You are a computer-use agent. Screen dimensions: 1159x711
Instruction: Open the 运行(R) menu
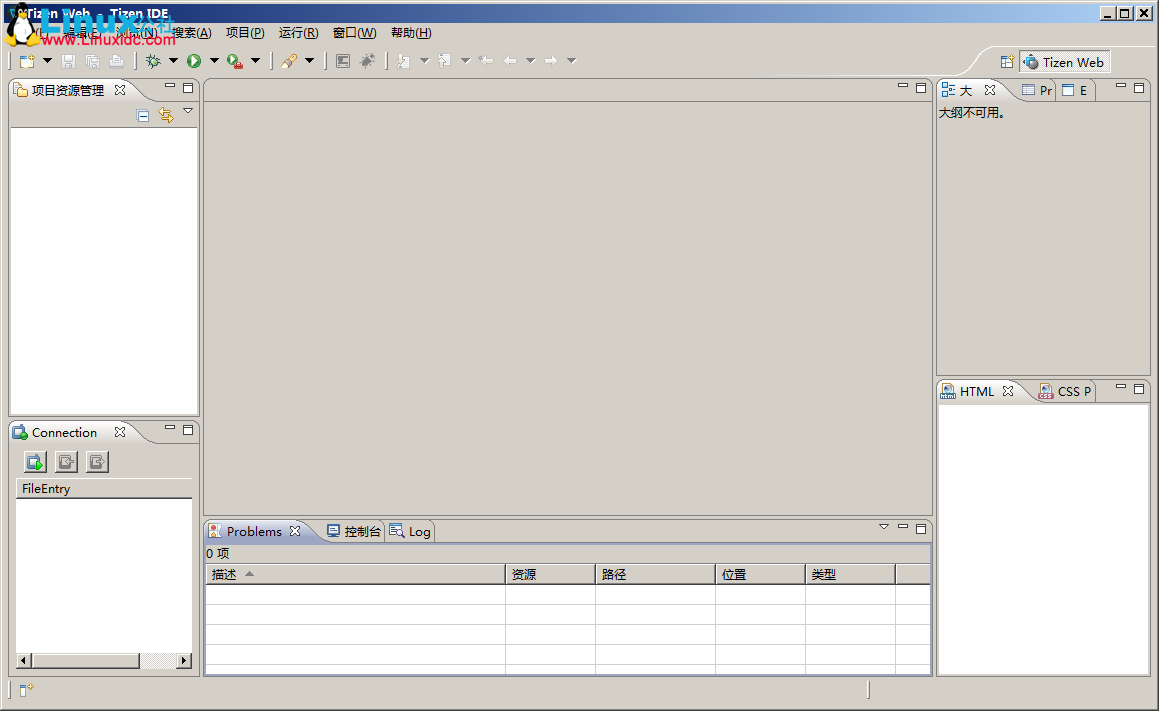click(298, 33)
